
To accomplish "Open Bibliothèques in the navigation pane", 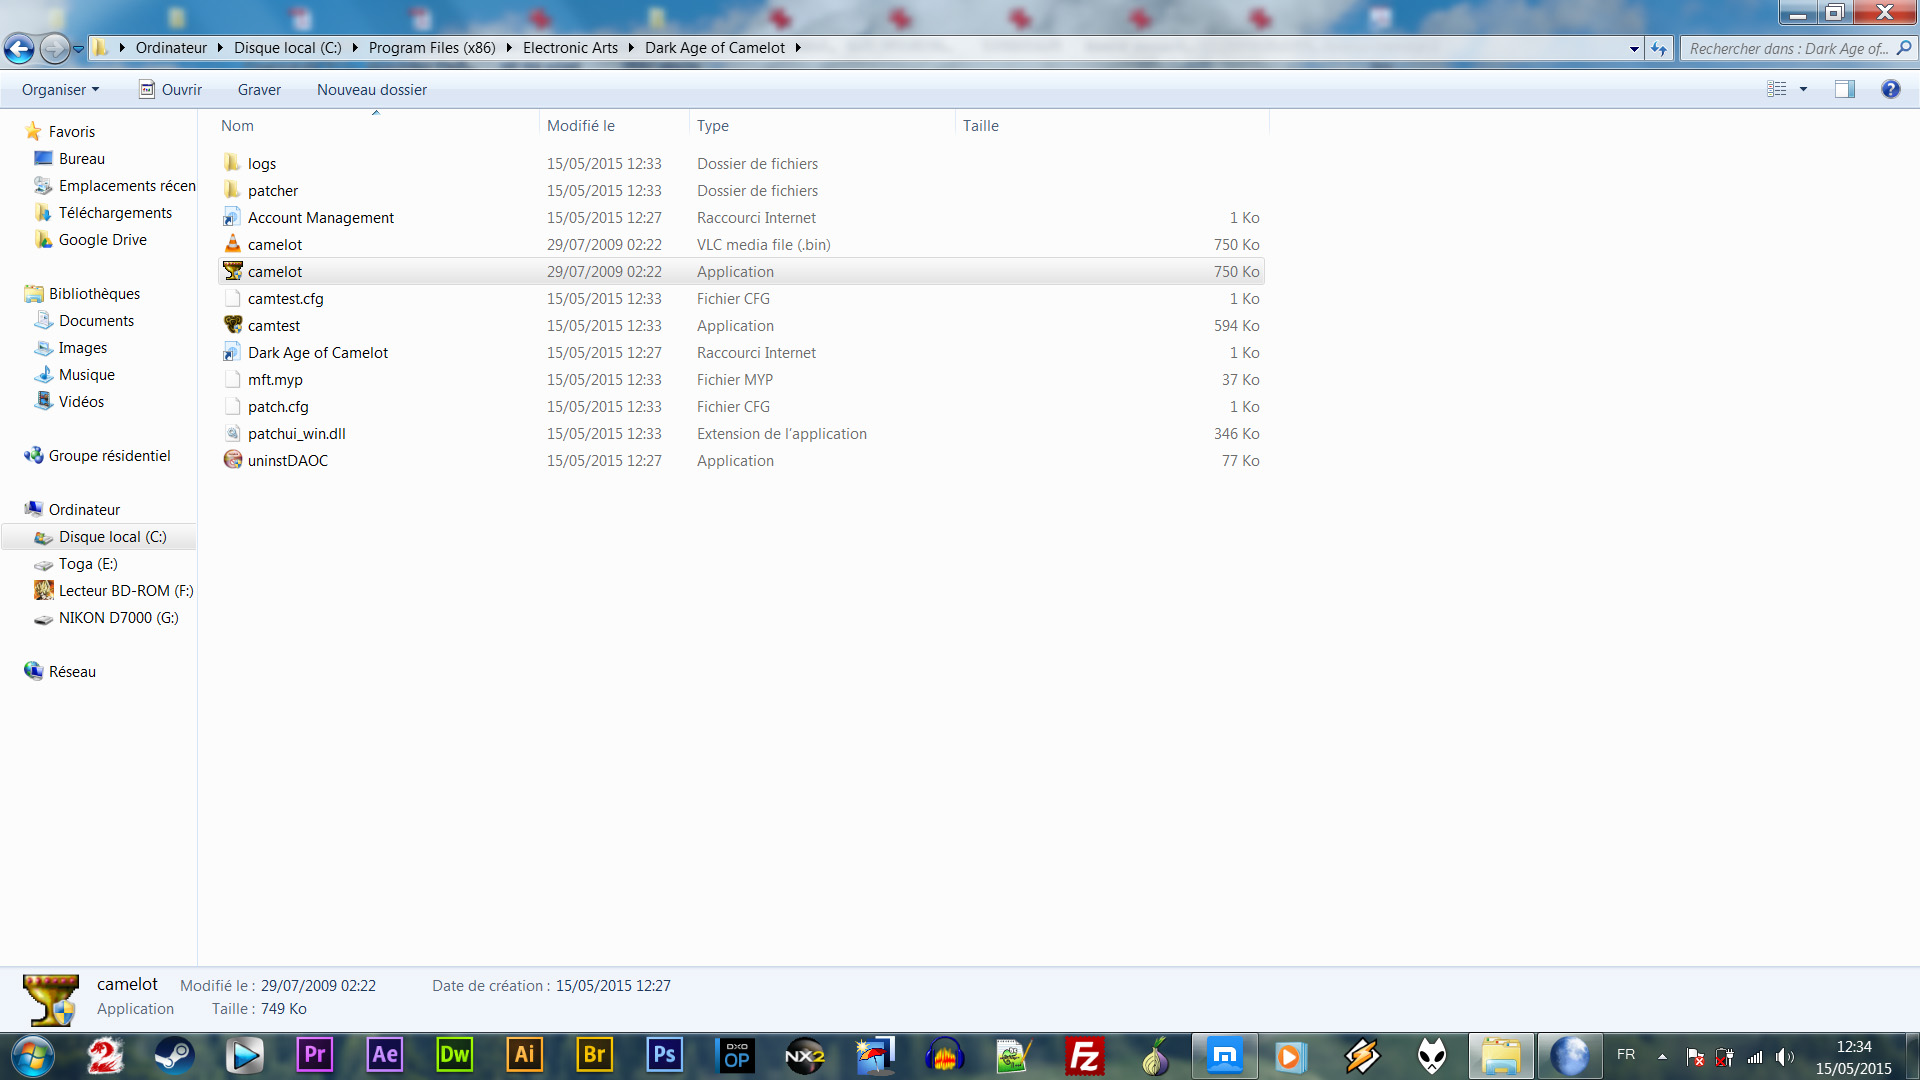I will point(94,294).
